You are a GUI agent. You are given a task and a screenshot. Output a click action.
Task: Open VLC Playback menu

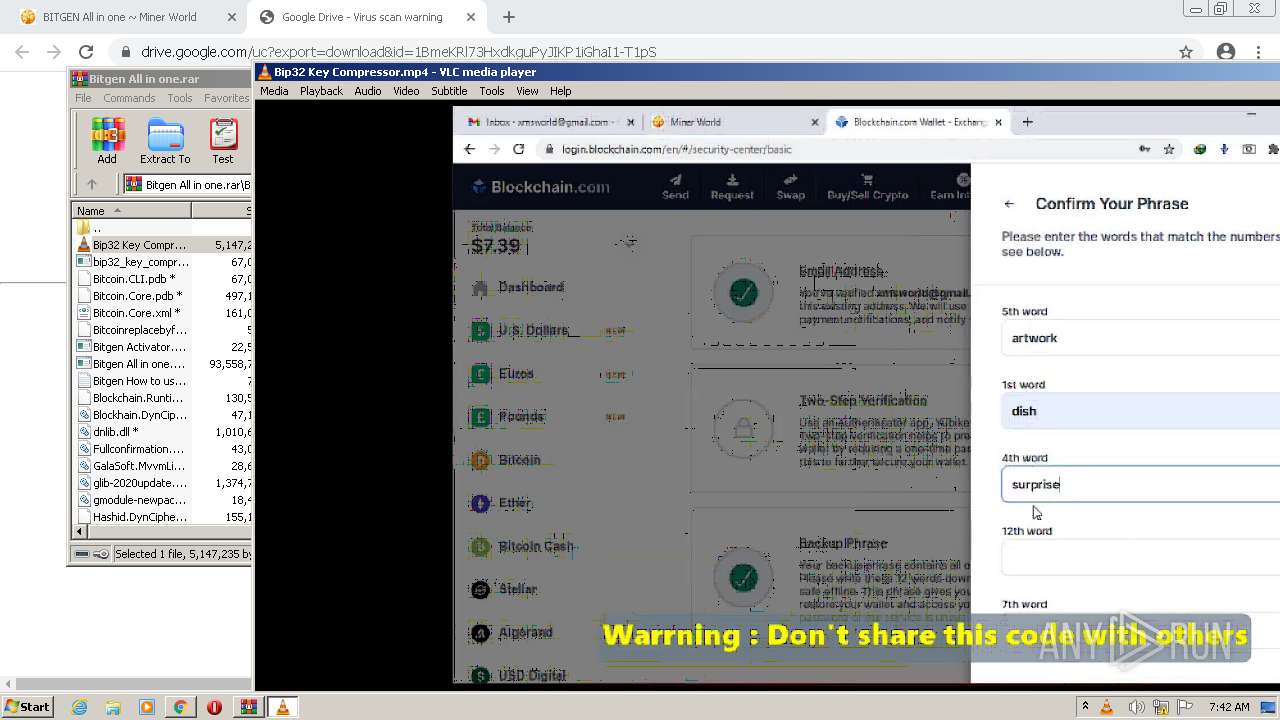click(321, 91)
